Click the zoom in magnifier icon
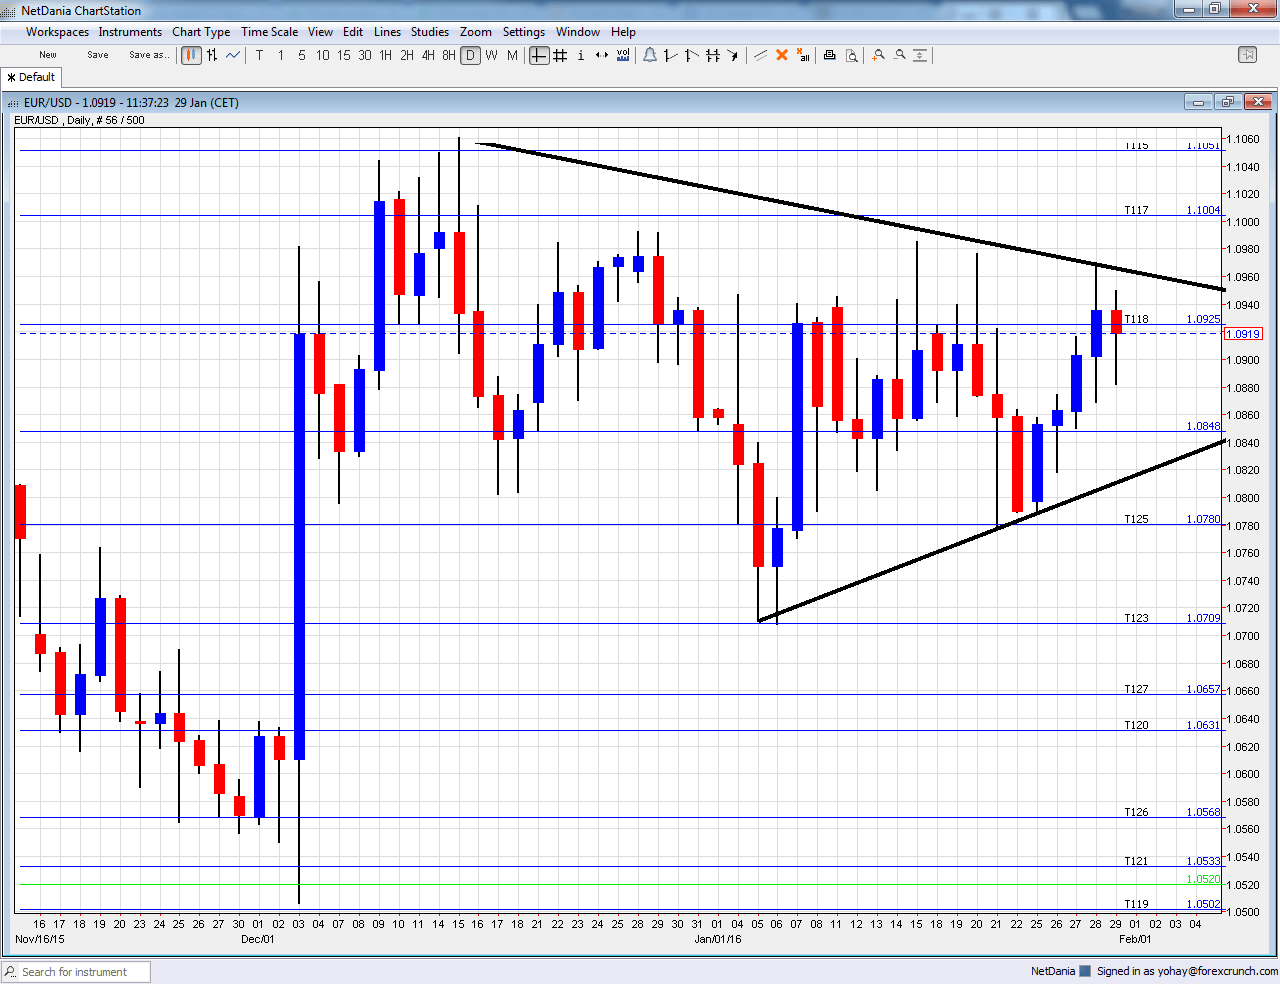This screenshot has height=984, width=1280. tap(878, 55)
